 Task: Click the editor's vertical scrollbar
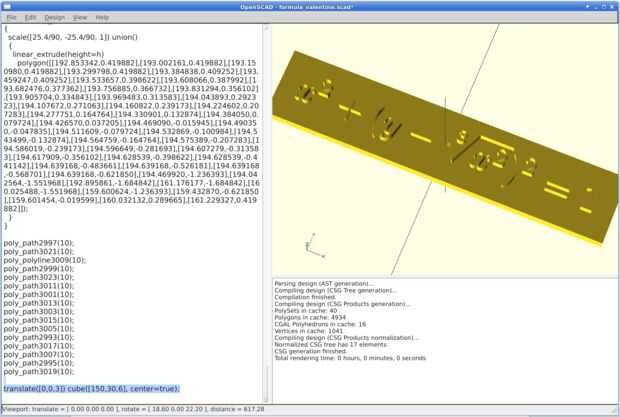pos(266,213)
